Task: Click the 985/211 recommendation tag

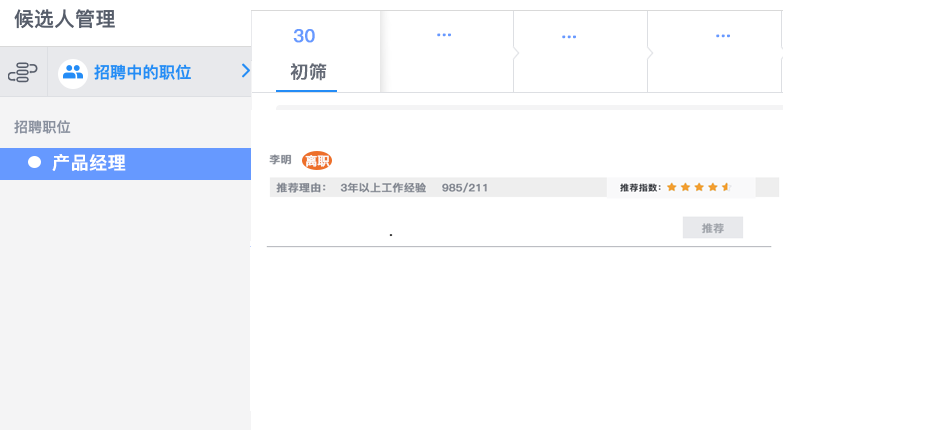Action: coord(465,188)
